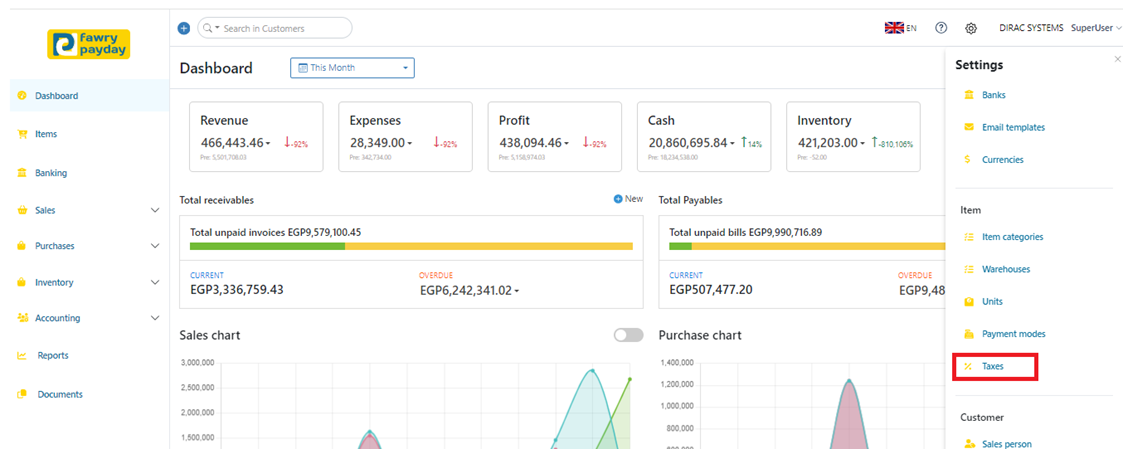Click the yellow overdue receivables bar
This screenshot has height=449, width=1123.
(x=489, y=246)
